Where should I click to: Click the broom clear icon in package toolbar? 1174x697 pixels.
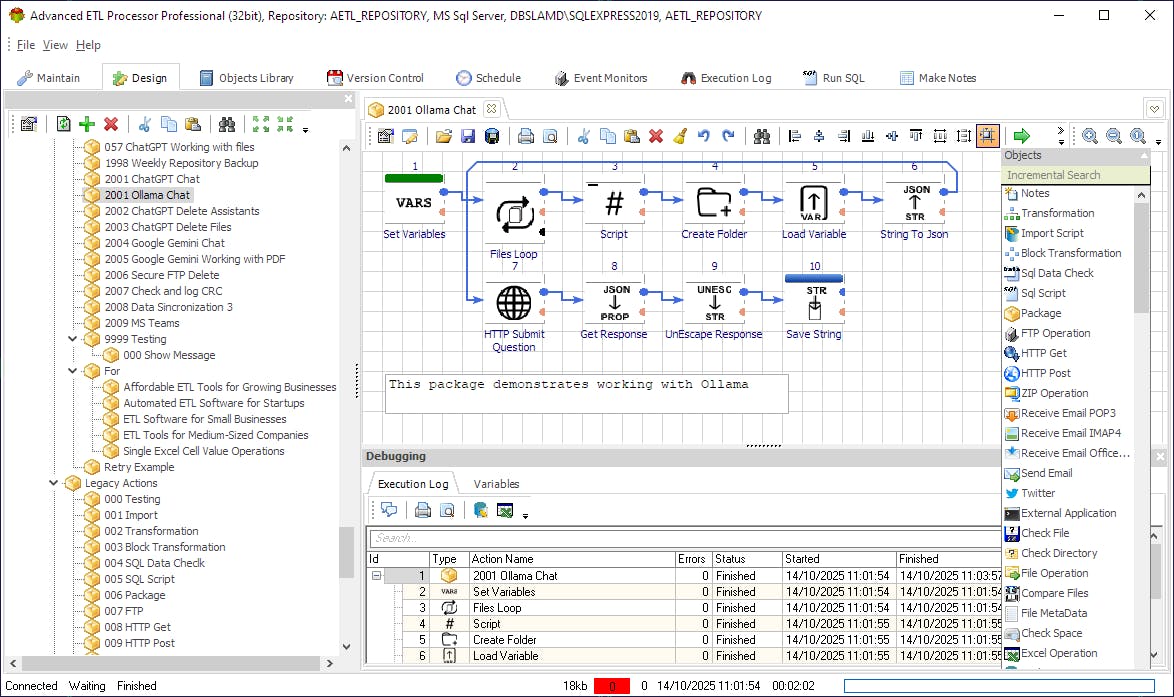point(680,136)
